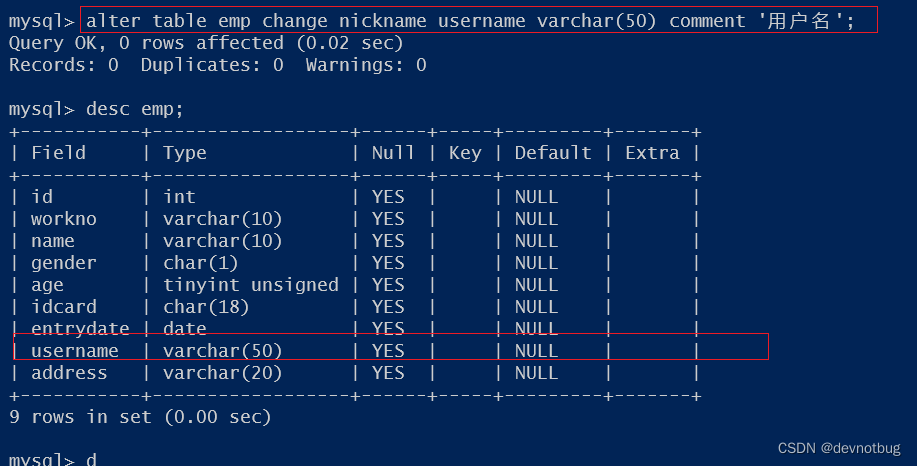Click the char(18) type value
Screen dimensions: 917x466
tap(206, 307)
